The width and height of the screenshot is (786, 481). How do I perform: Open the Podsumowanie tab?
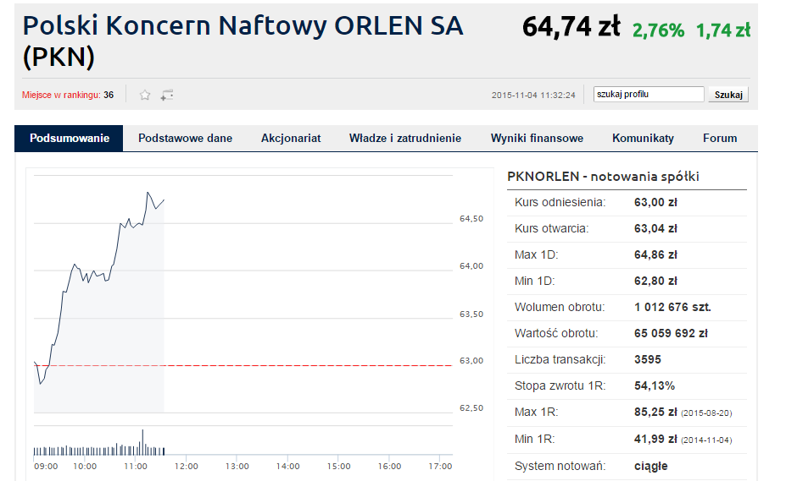(x=69, y=138)
